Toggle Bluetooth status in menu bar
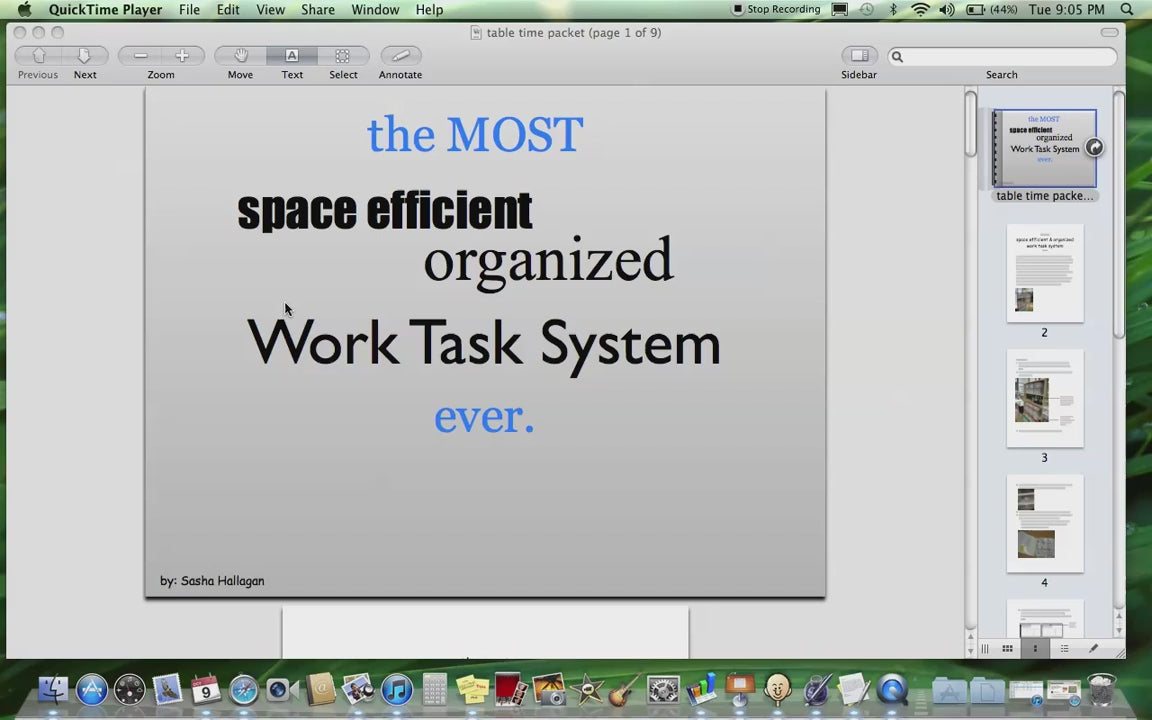Viewport: 1152px width, 720px height. point(892,9)
